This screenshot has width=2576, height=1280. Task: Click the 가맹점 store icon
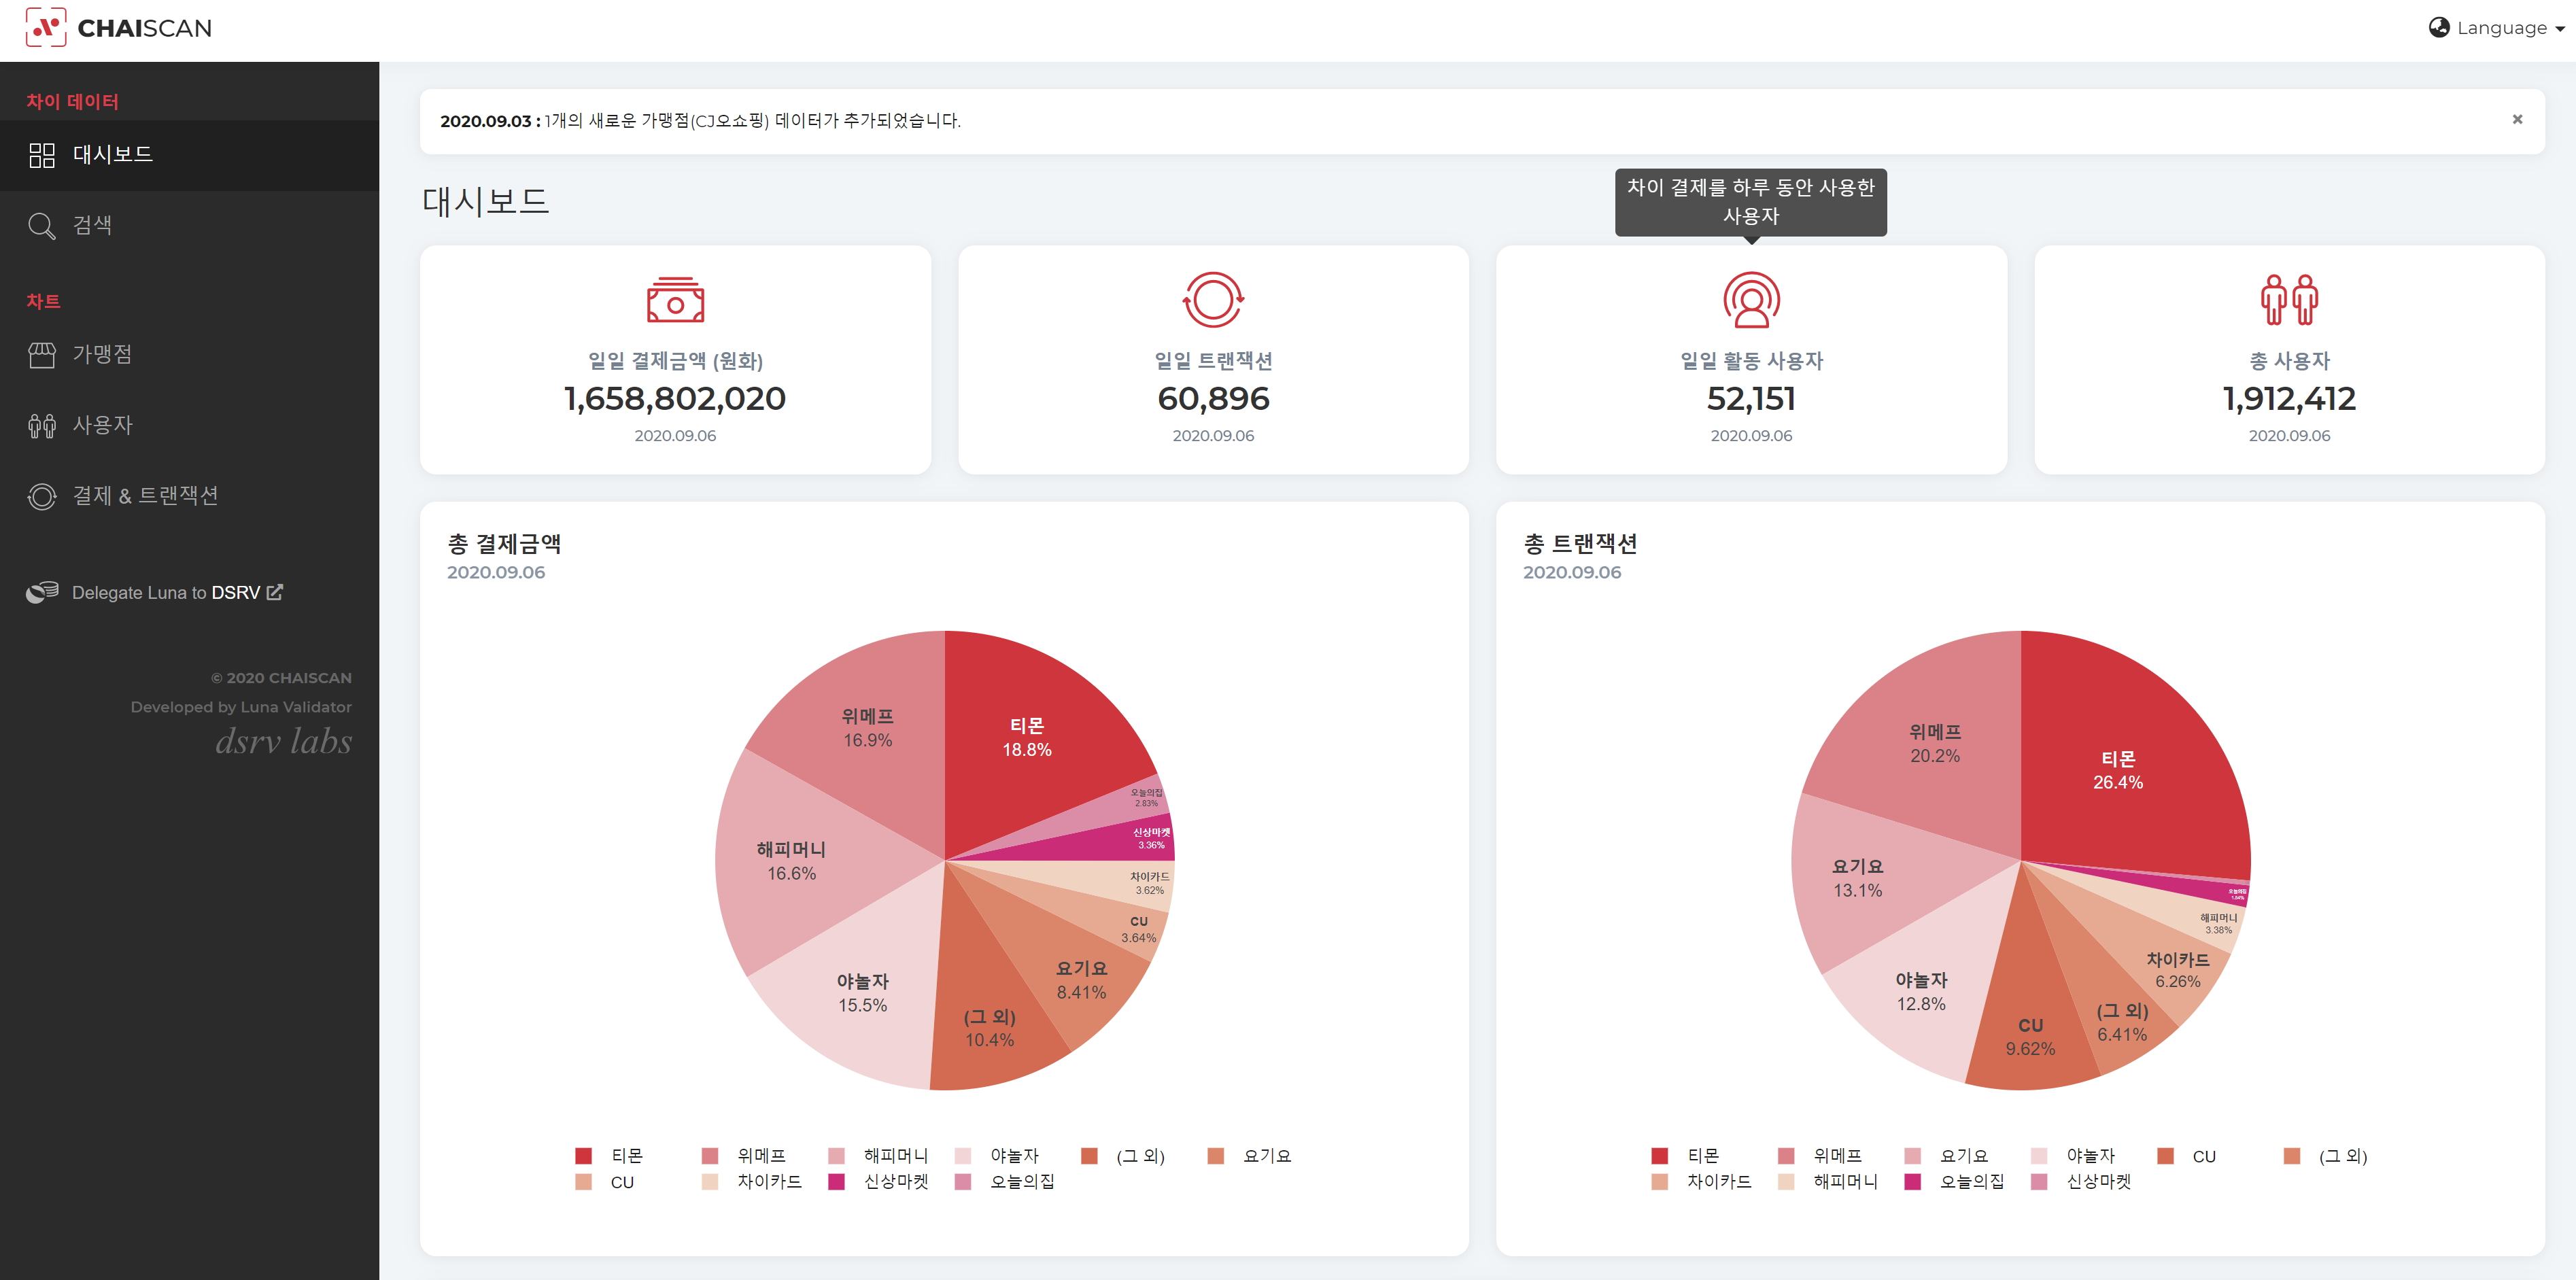pos(42,354)
